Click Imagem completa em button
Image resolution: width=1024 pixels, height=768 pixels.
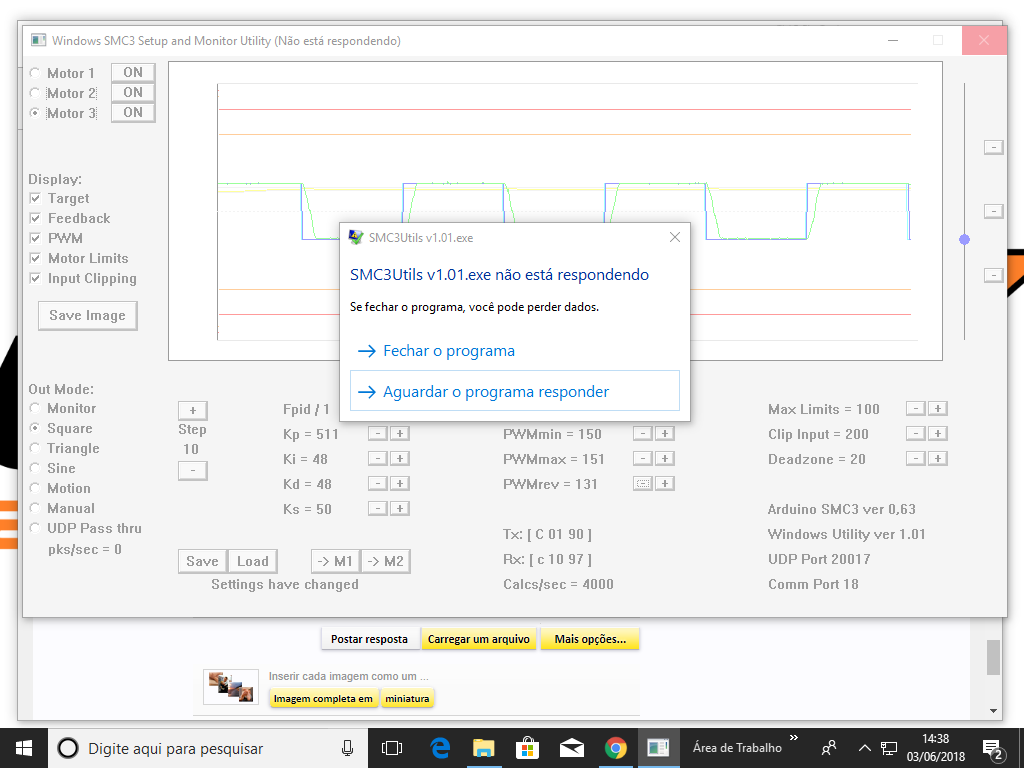pyautogui.click(x=323, y=699)
